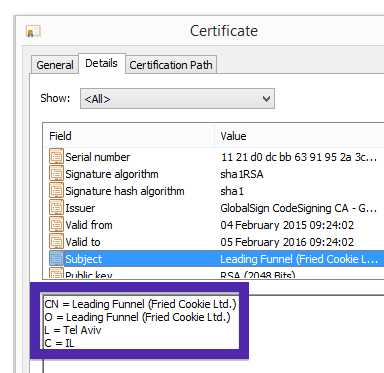Select the Signature hash algorithm row
384x373 pixels.
coord(214,191)
